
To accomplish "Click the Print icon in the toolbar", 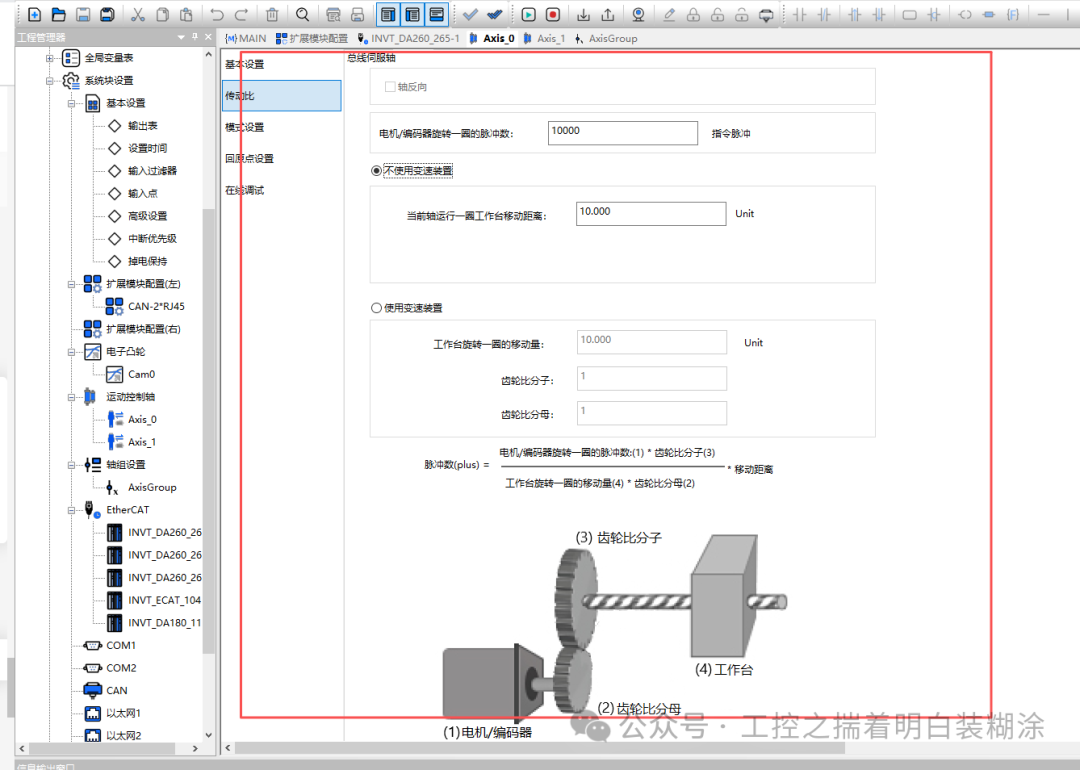I will coord(357,14).
